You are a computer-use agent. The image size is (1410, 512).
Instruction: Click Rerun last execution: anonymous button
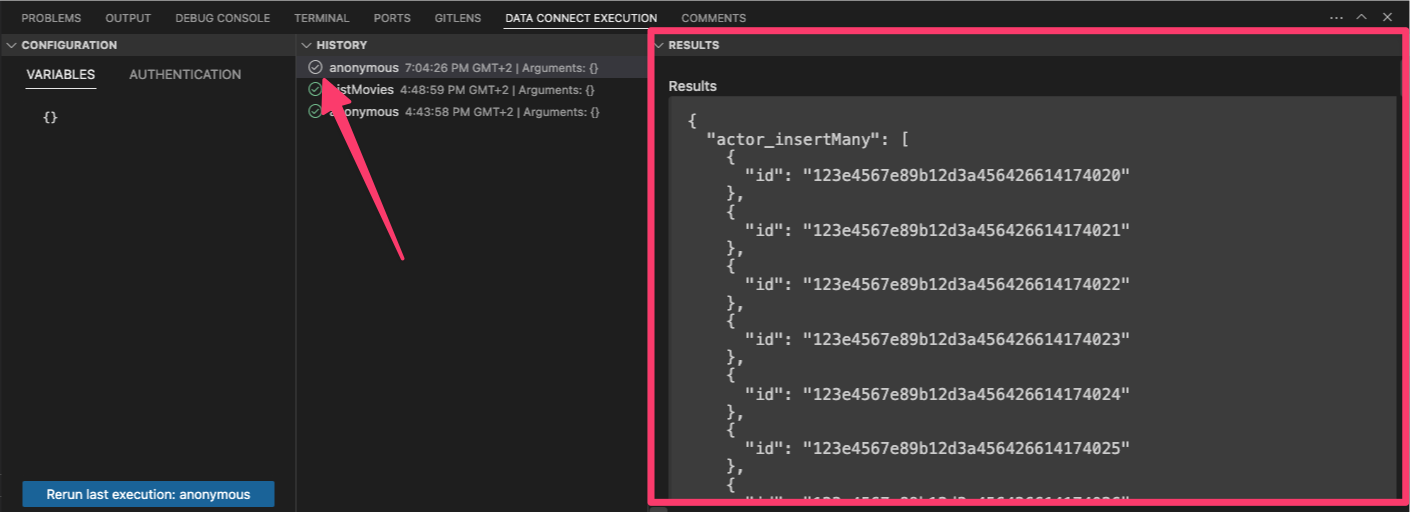148,495
